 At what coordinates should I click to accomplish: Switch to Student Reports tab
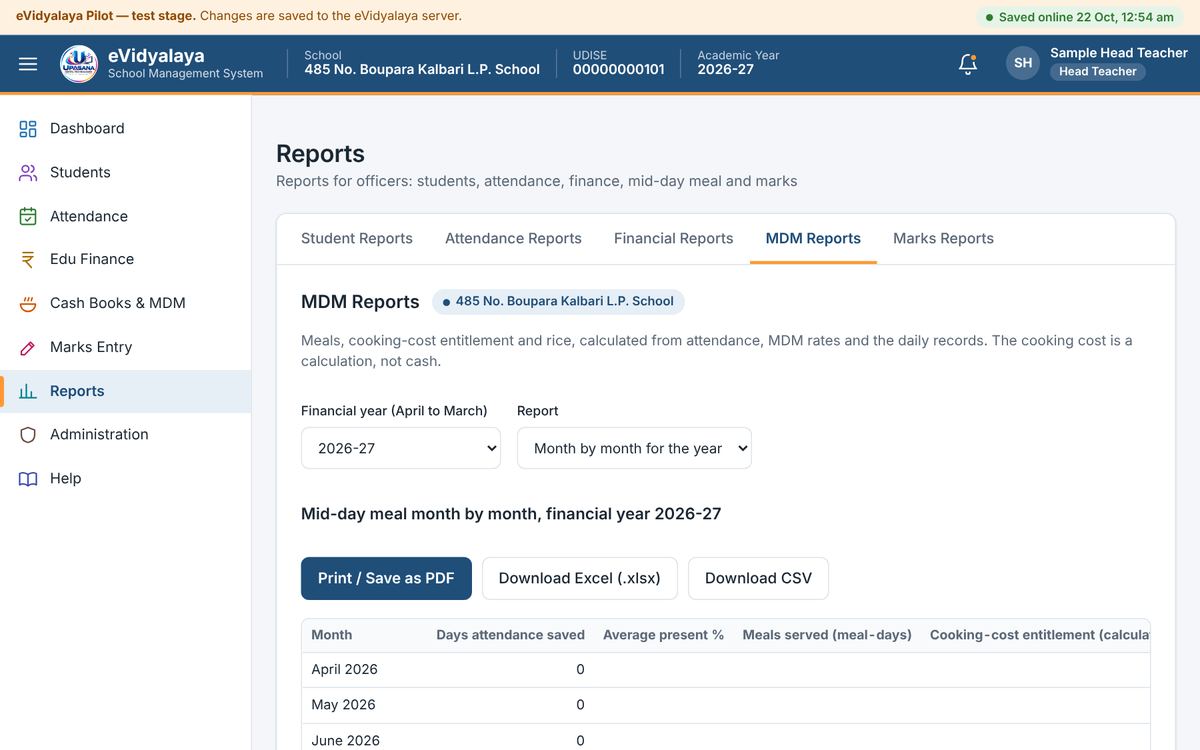tap(357, 238)
